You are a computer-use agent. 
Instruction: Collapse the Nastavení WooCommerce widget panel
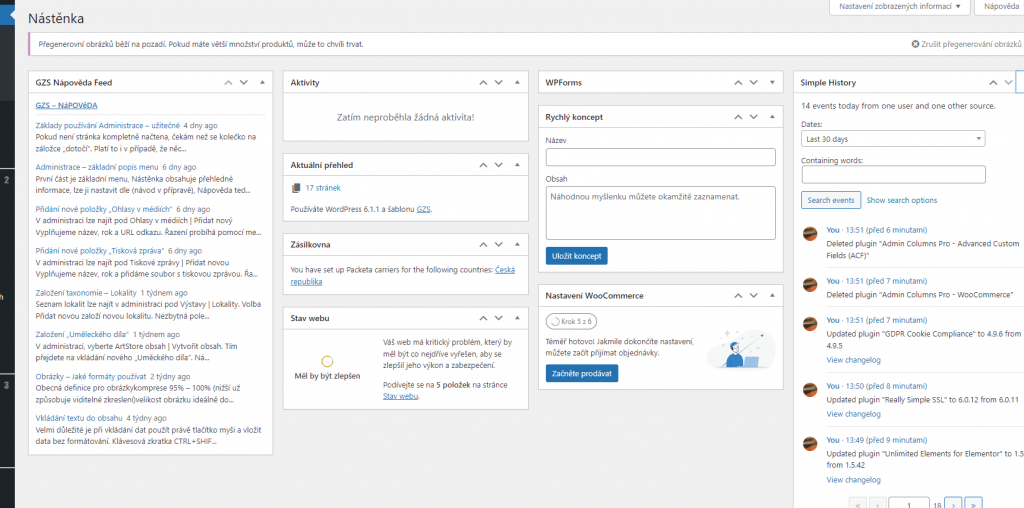pos(772,296)
